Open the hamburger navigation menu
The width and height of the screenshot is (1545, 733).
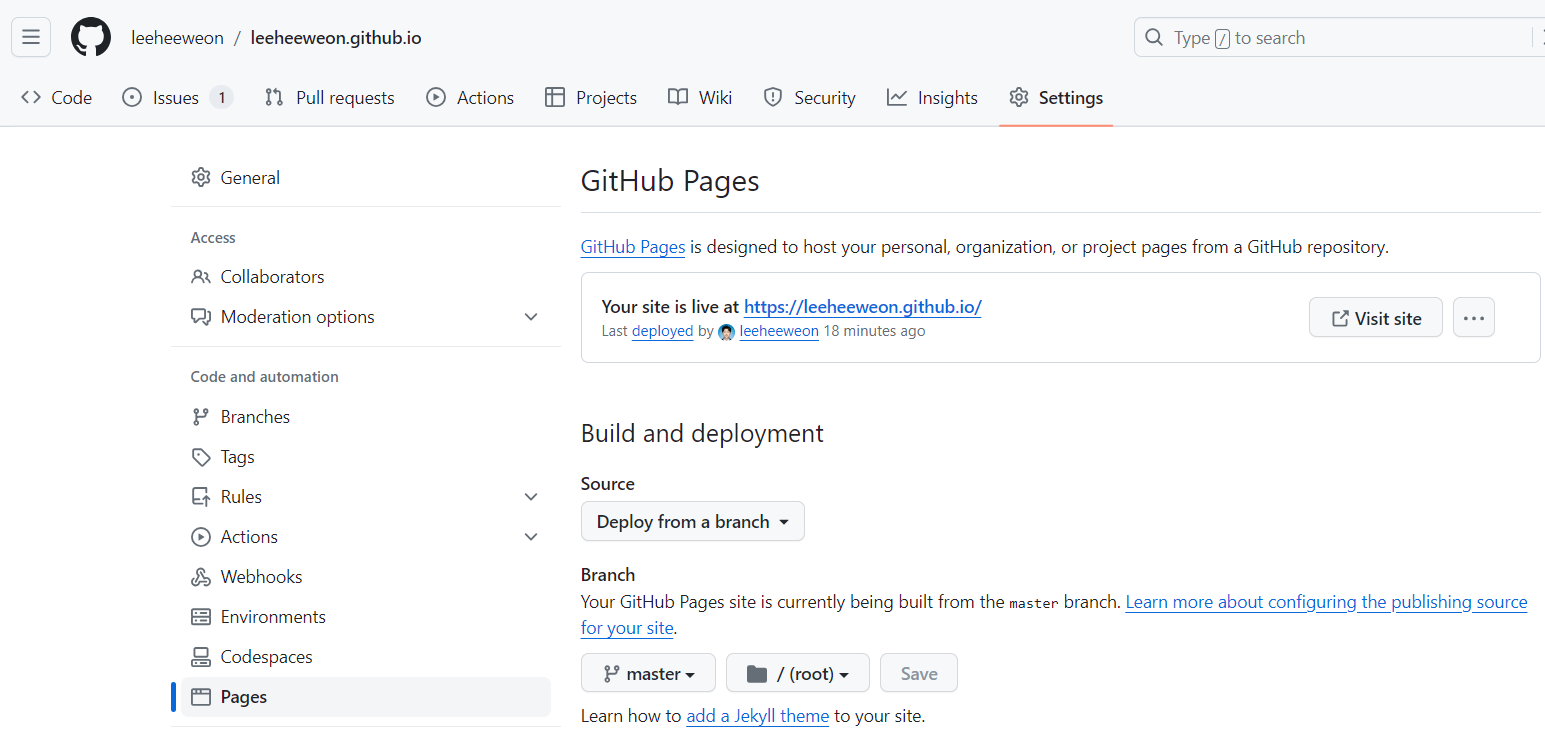[31, 38]
